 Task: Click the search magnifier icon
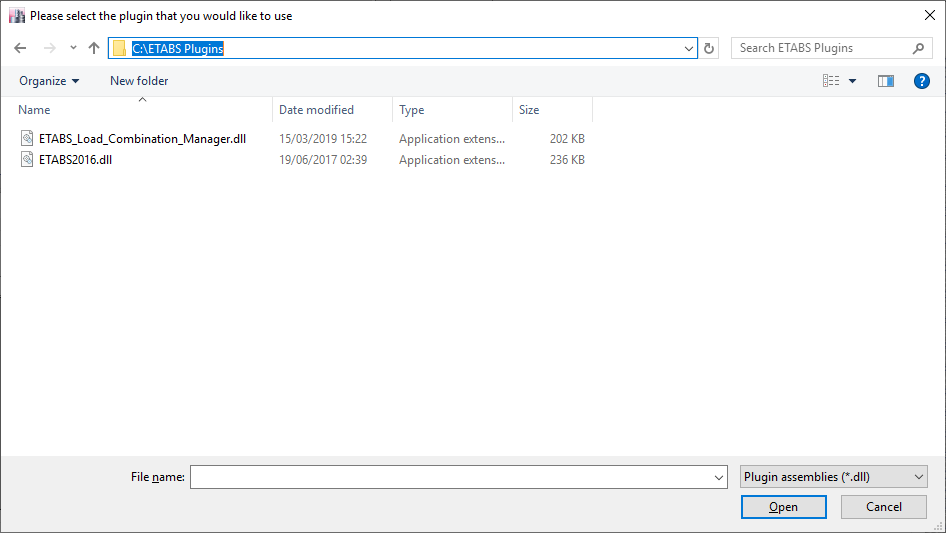(918, 48)
